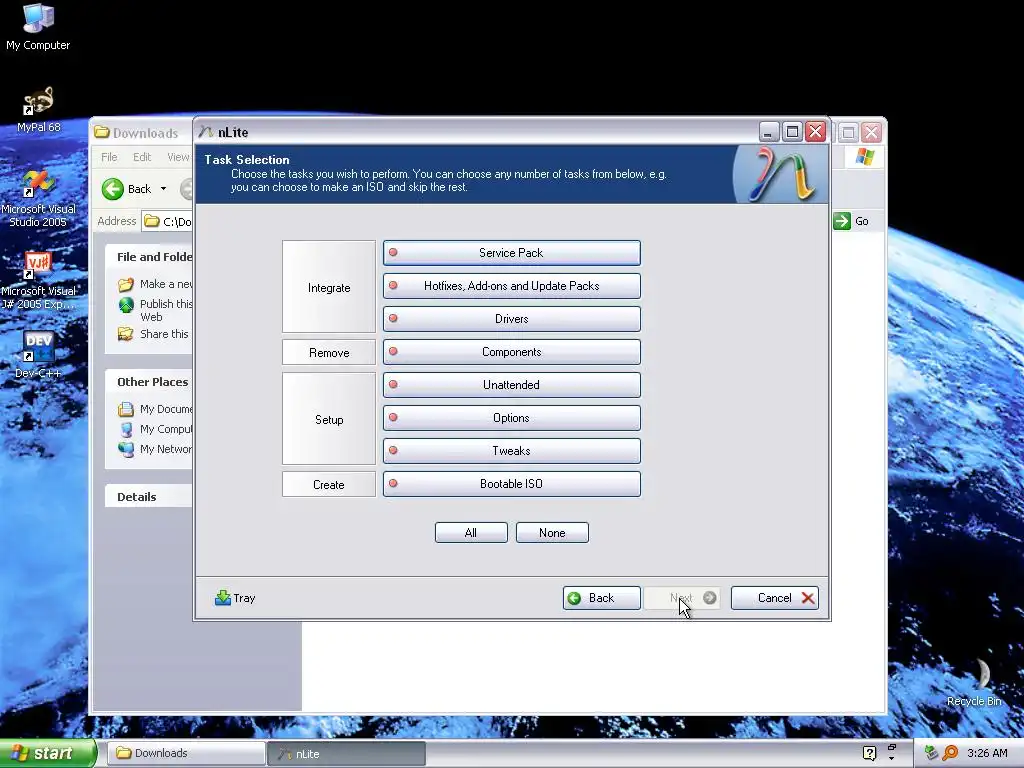
Task: Send nLite to Tray
Action: (235, 598)
